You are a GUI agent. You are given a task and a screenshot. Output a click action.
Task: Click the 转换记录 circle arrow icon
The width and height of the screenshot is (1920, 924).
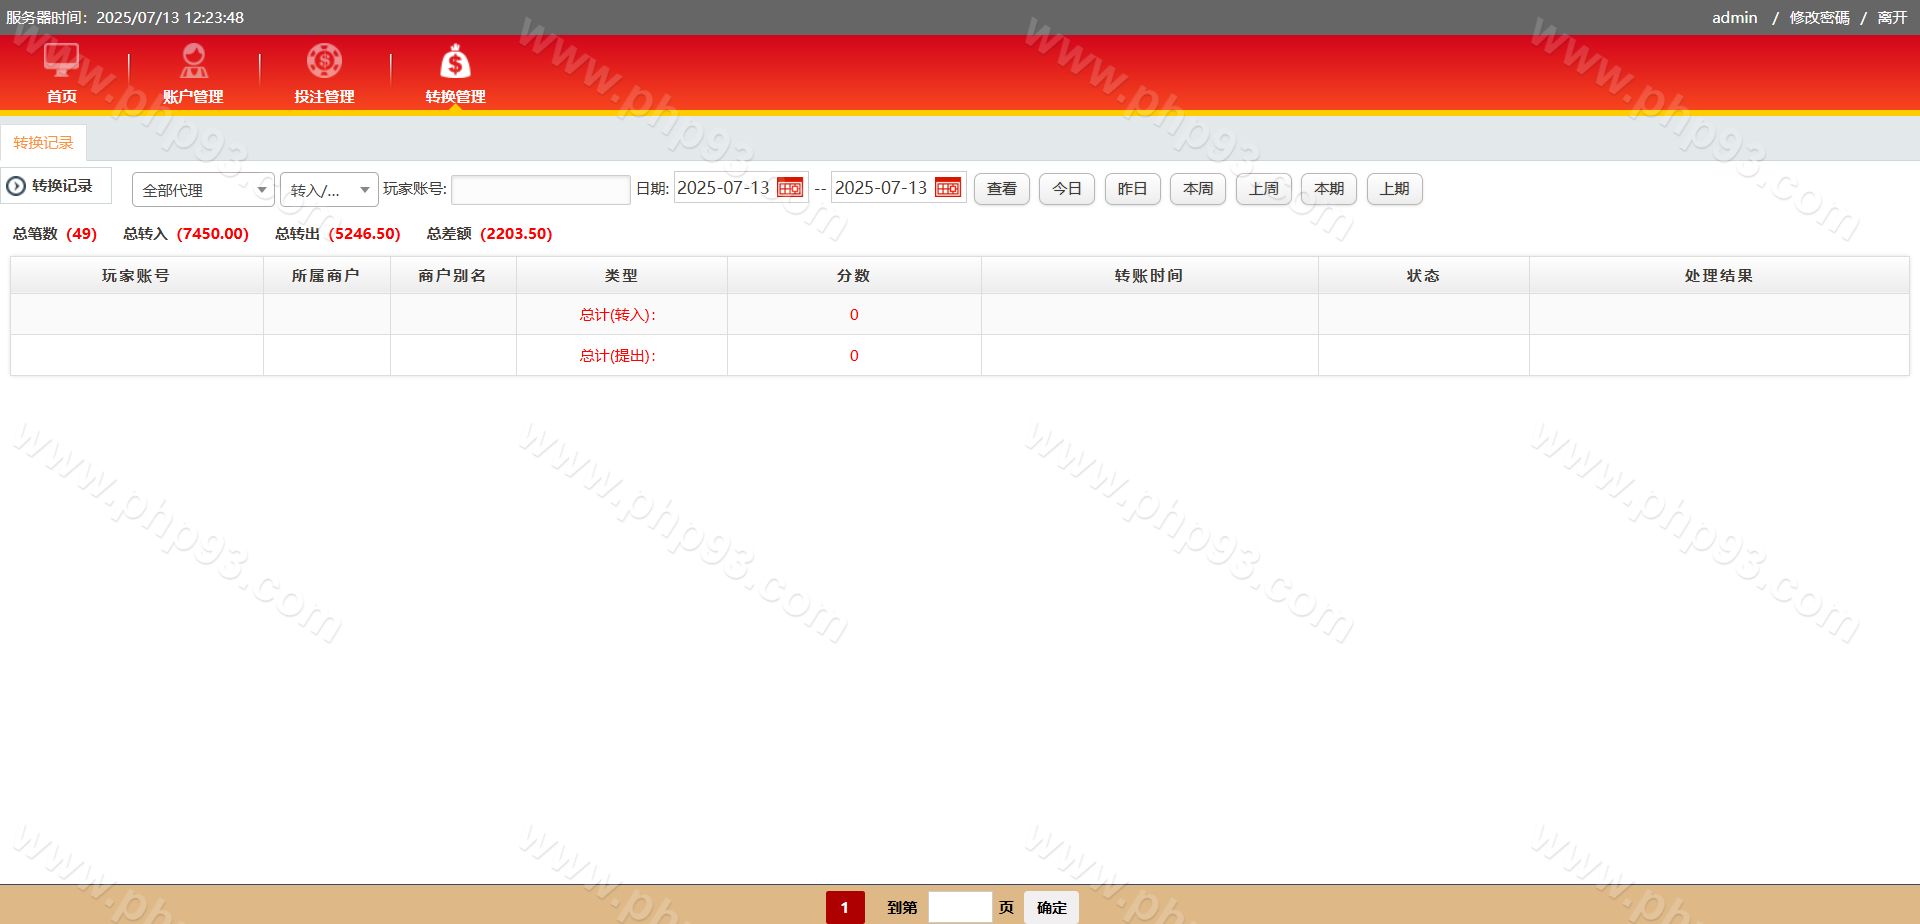[x=17, y=186]
